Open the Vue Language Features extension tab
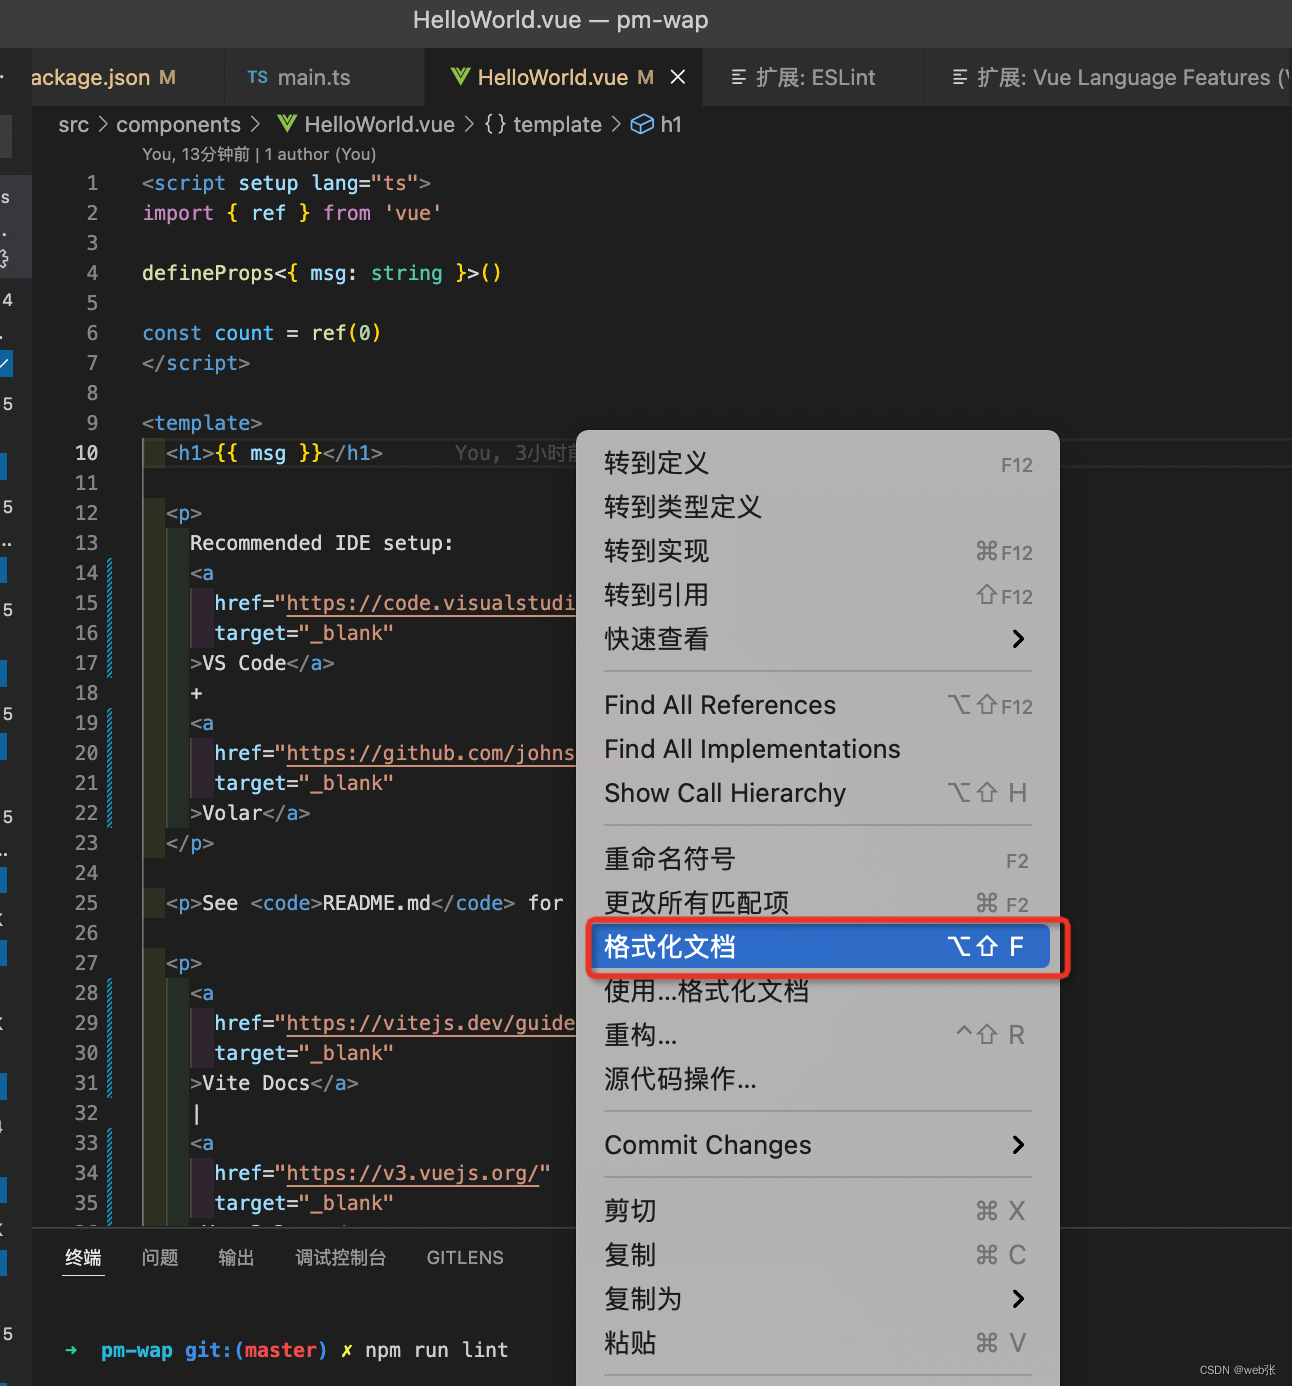The height and width of the screenshot is (1386, 1292). [x=1108, y=77]
